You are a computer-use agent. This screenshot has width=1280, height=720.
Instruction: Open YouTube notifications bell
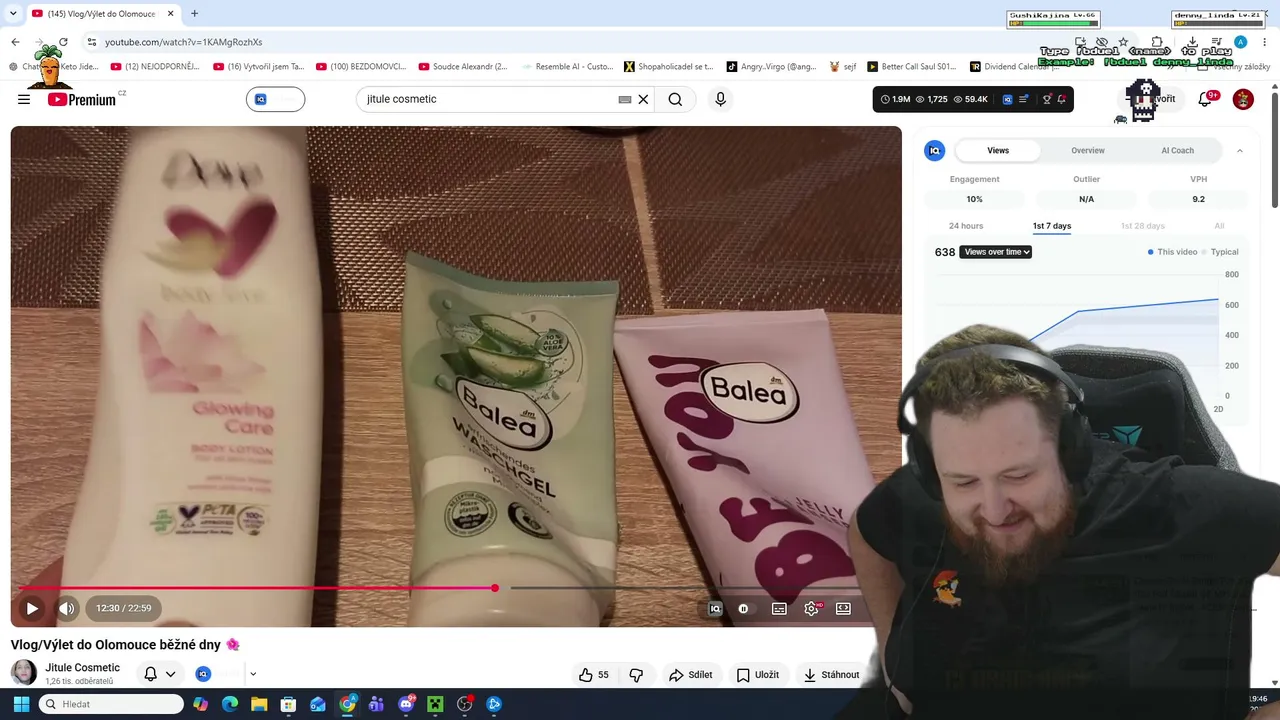1205,99
